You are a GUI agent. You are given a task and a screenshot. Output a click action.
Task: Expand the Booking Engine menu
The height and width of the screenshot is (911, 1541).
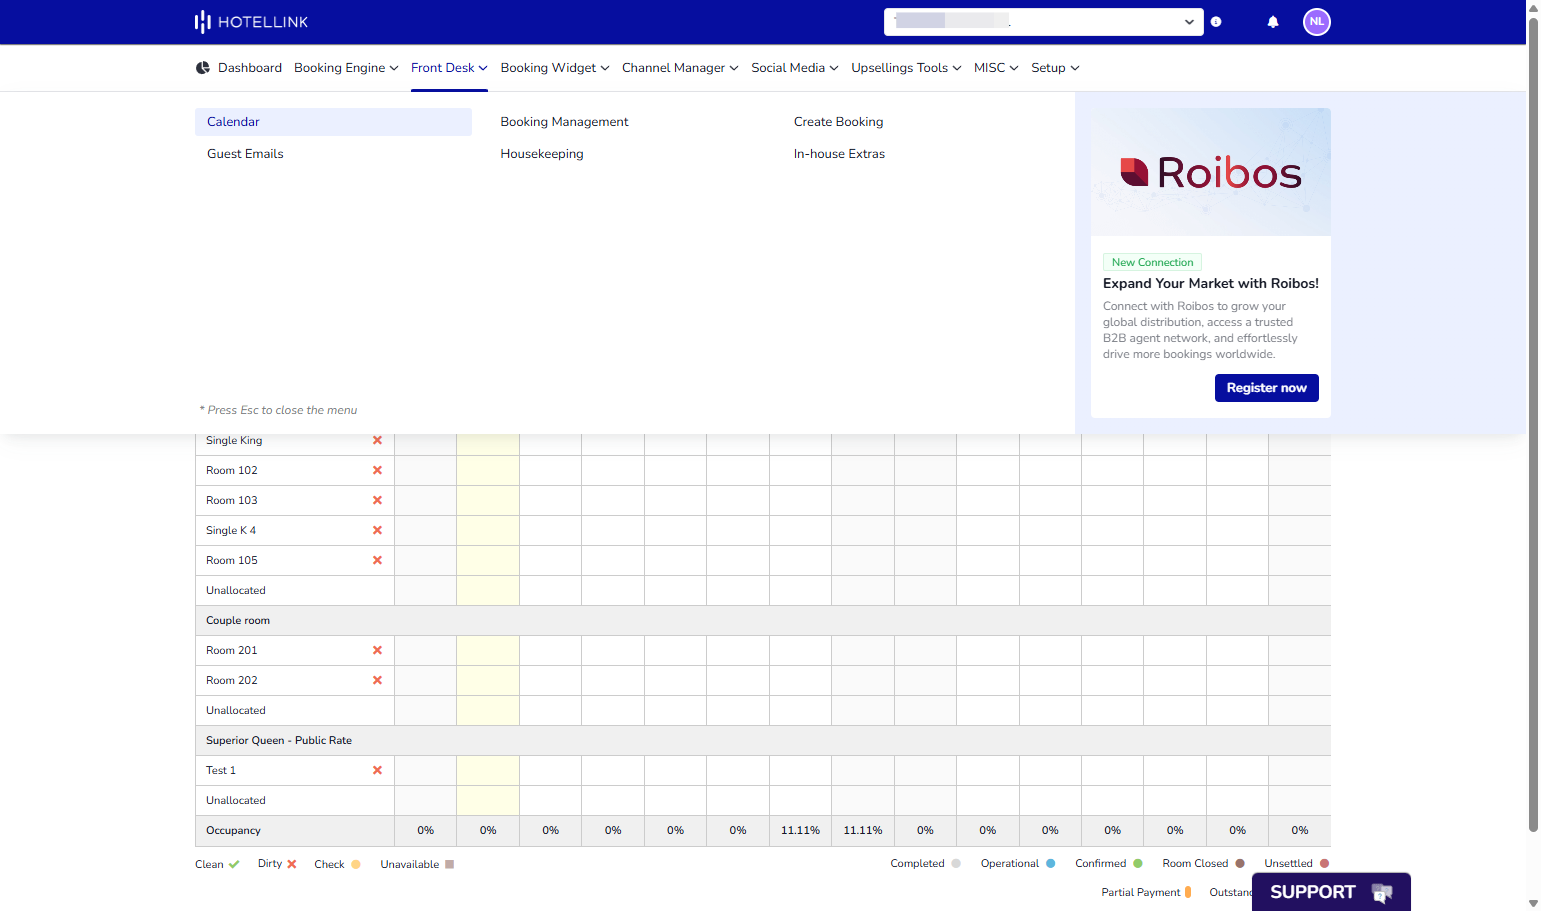346,68
